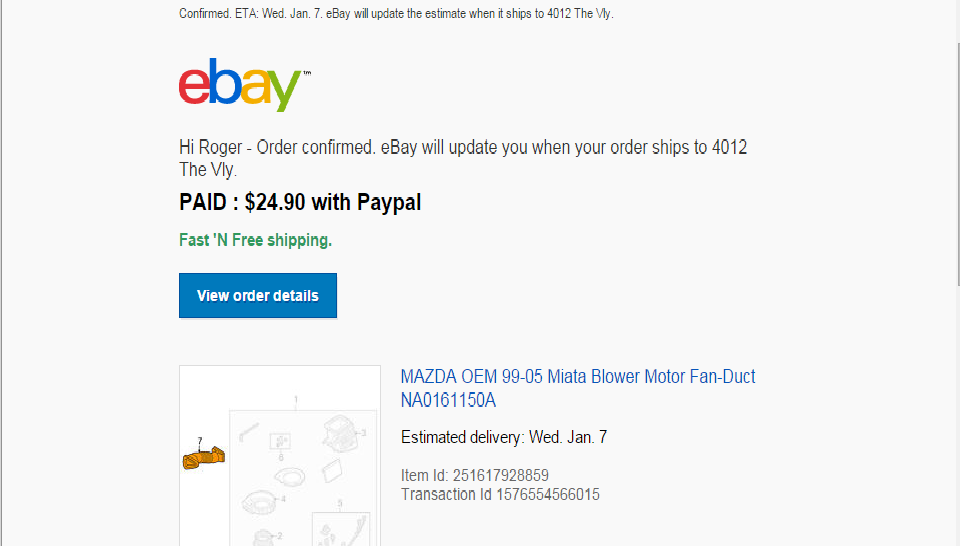
Task: Click the Fast 'N Free shipping text
Action: click(255, 240)
